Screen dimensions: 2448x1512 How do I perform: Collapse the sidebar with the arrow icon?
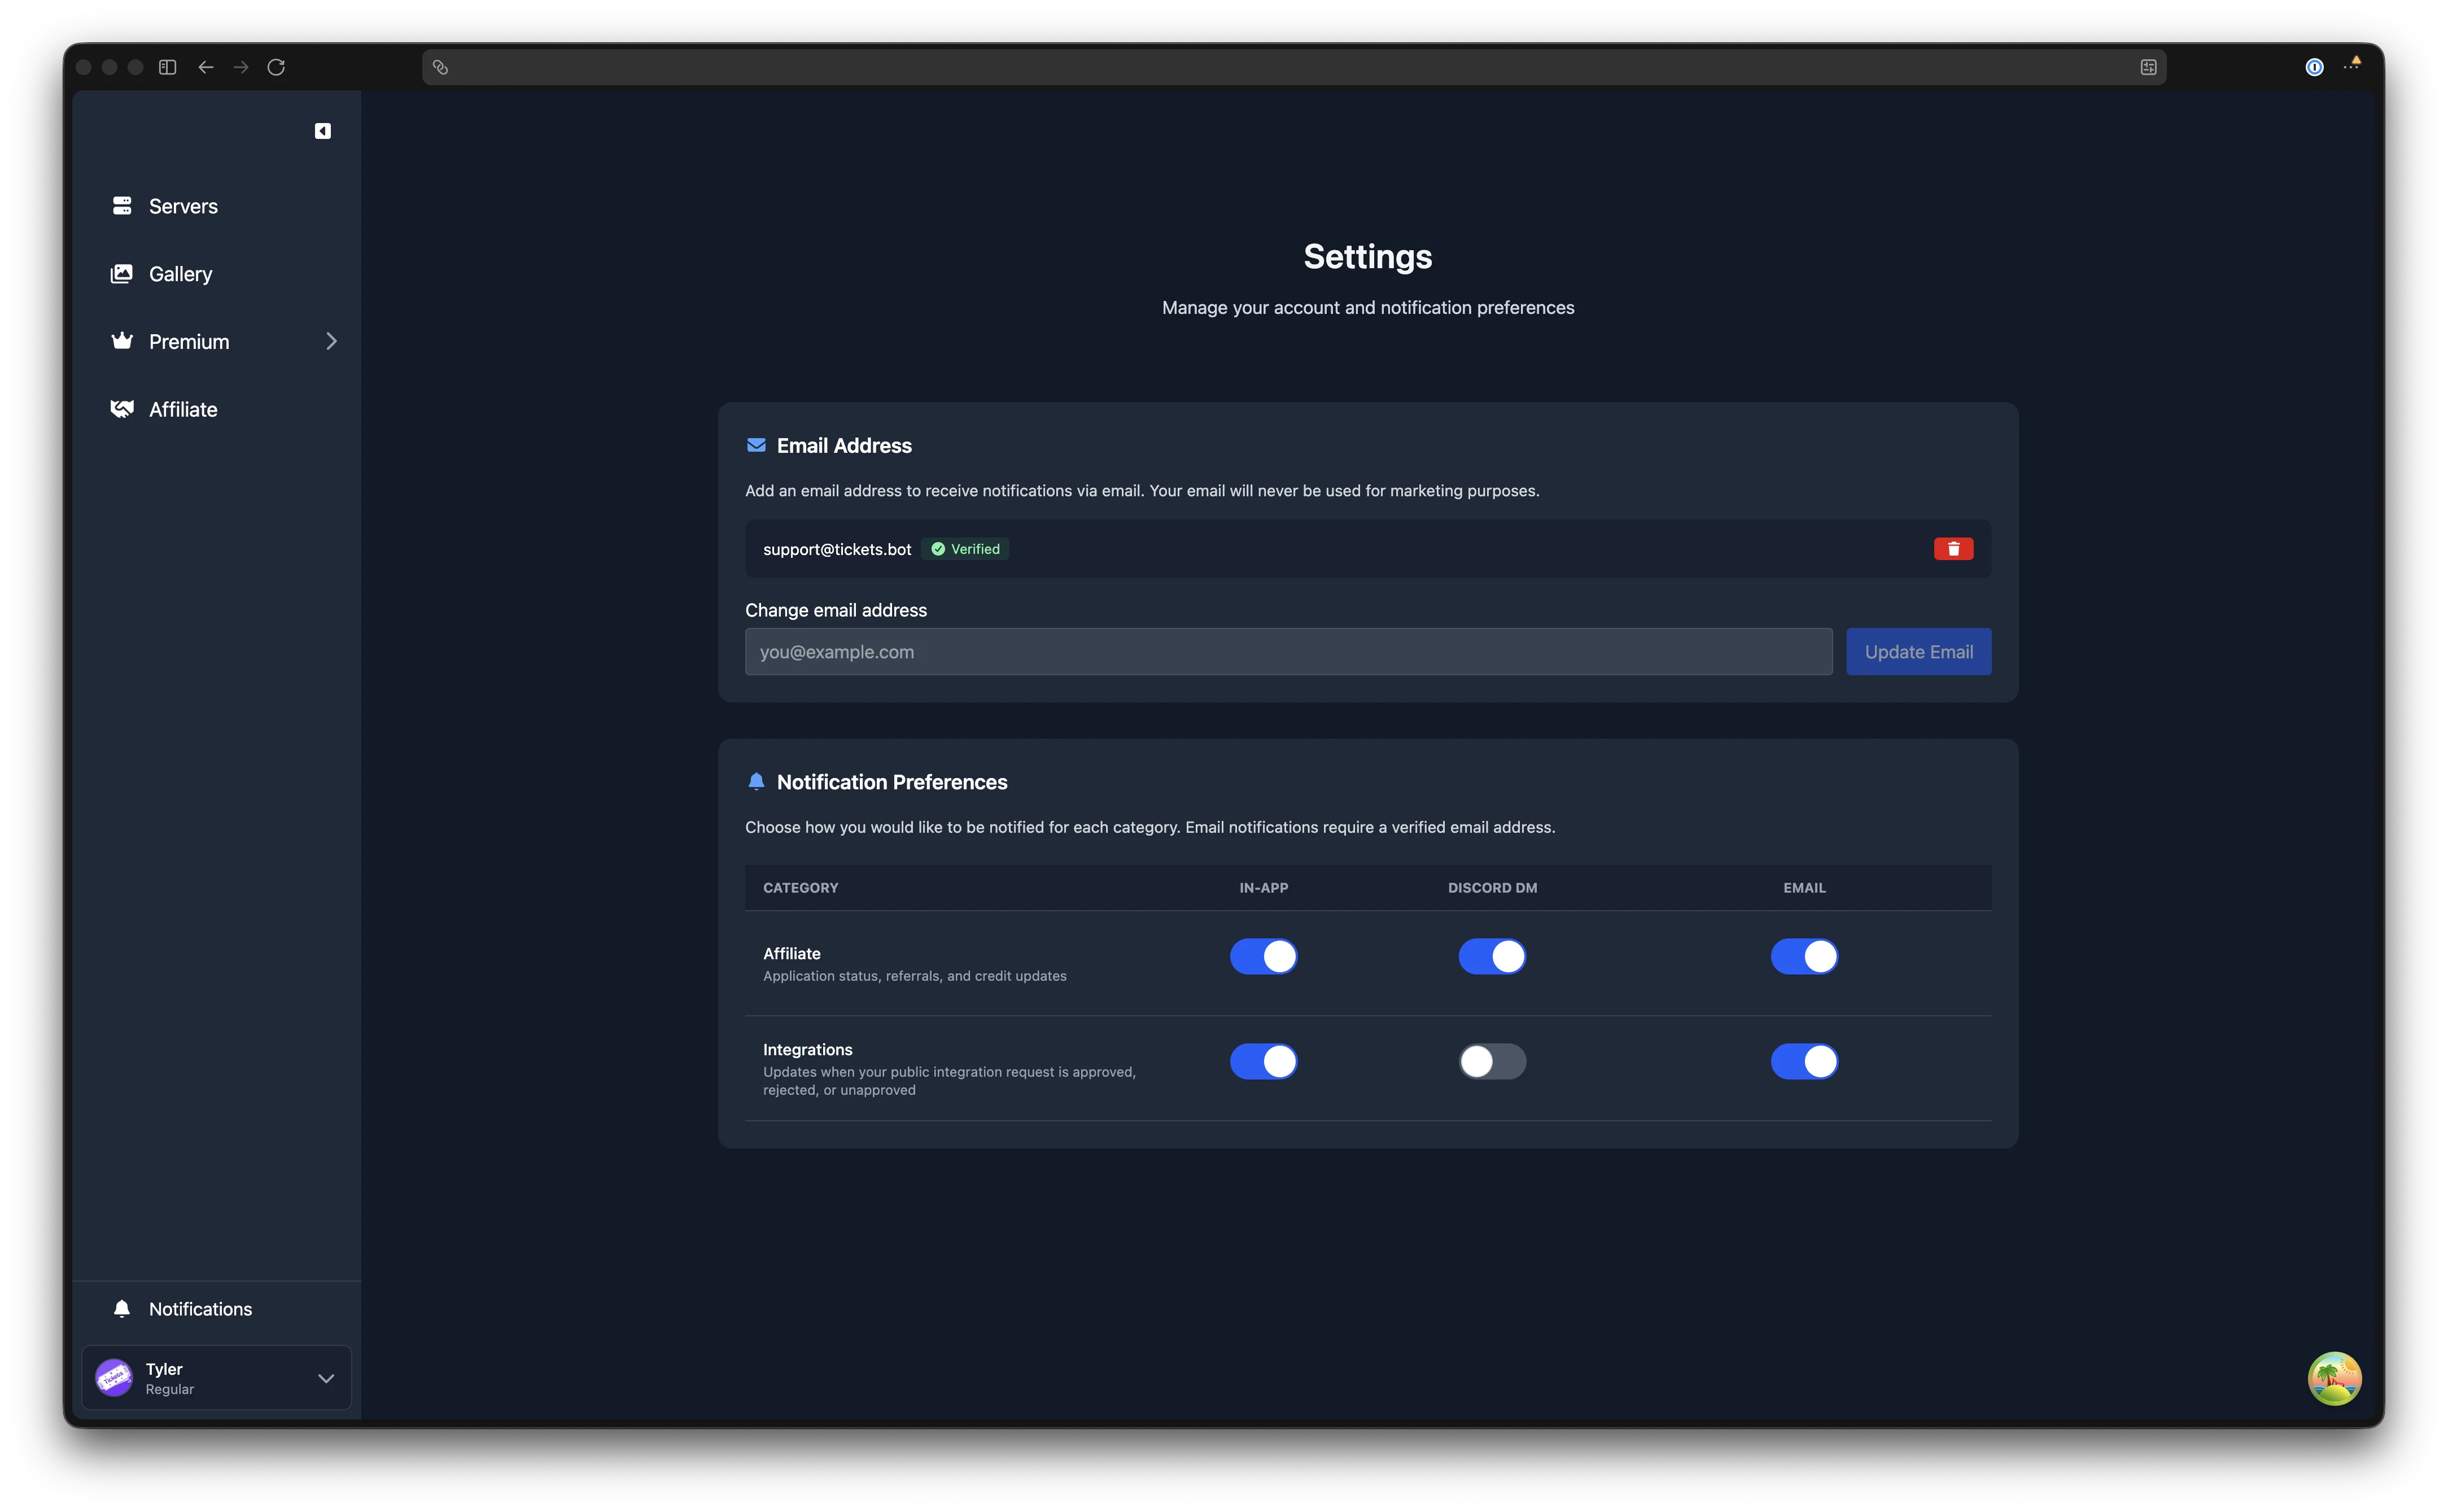pyautogui.click(x=322, y=131)
